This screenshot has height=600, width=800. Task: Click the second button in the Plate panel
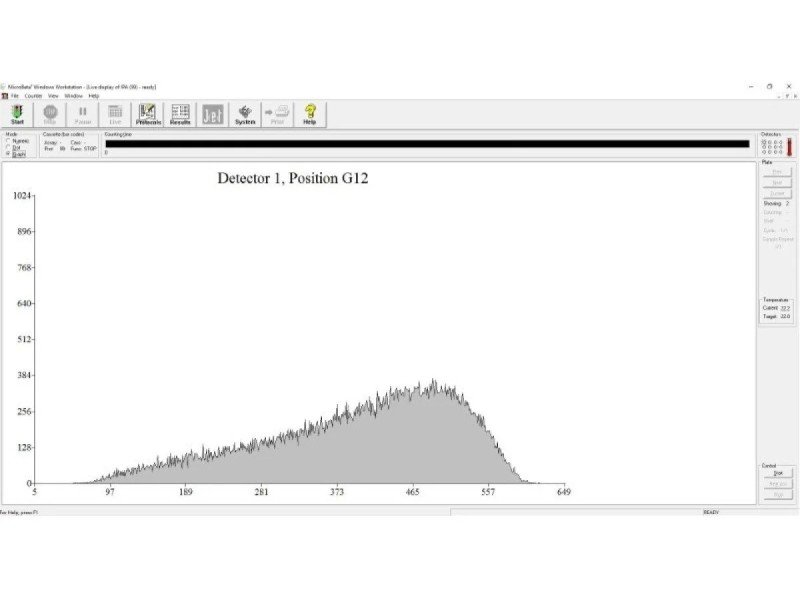click(777, 183)
